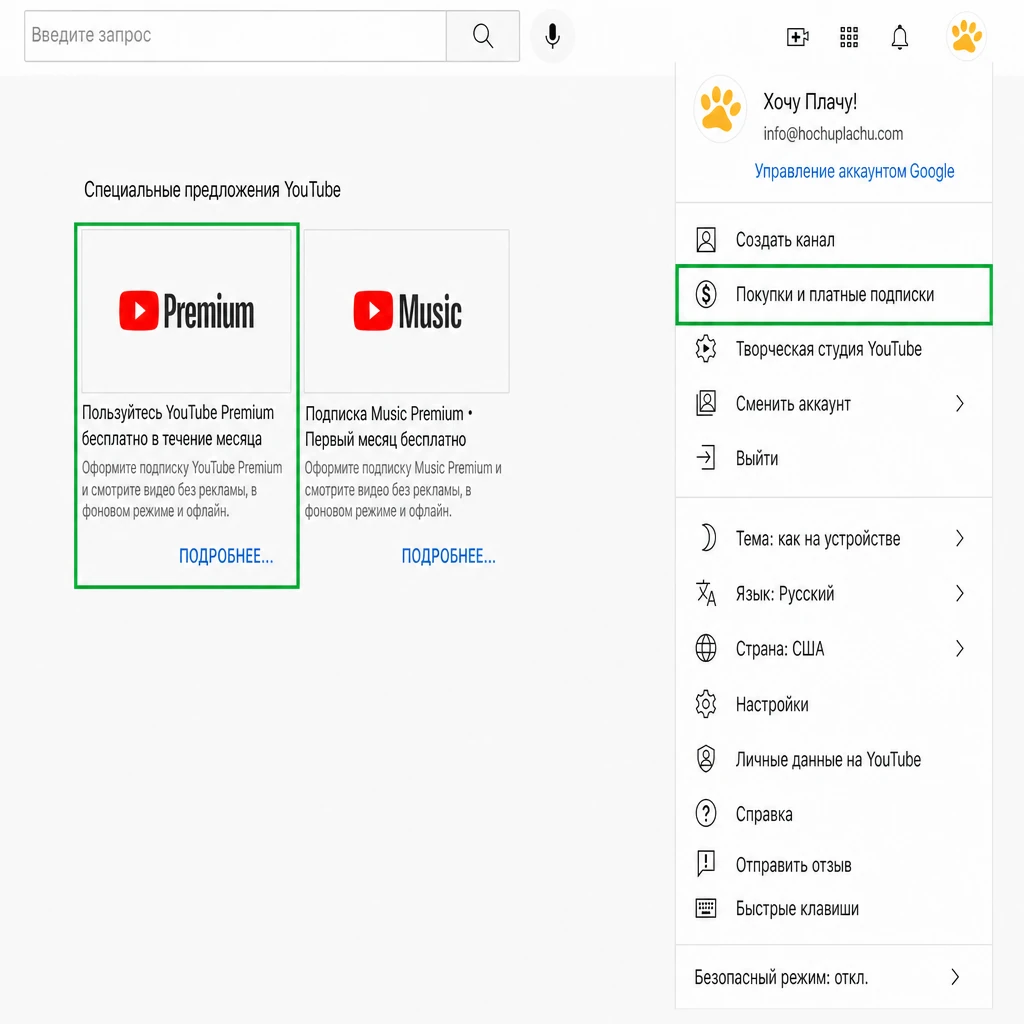Image resolution: width=1024 pixels, height=1024 pixels.
Task: Click the Create channel person icon
Action: point(706,240)
